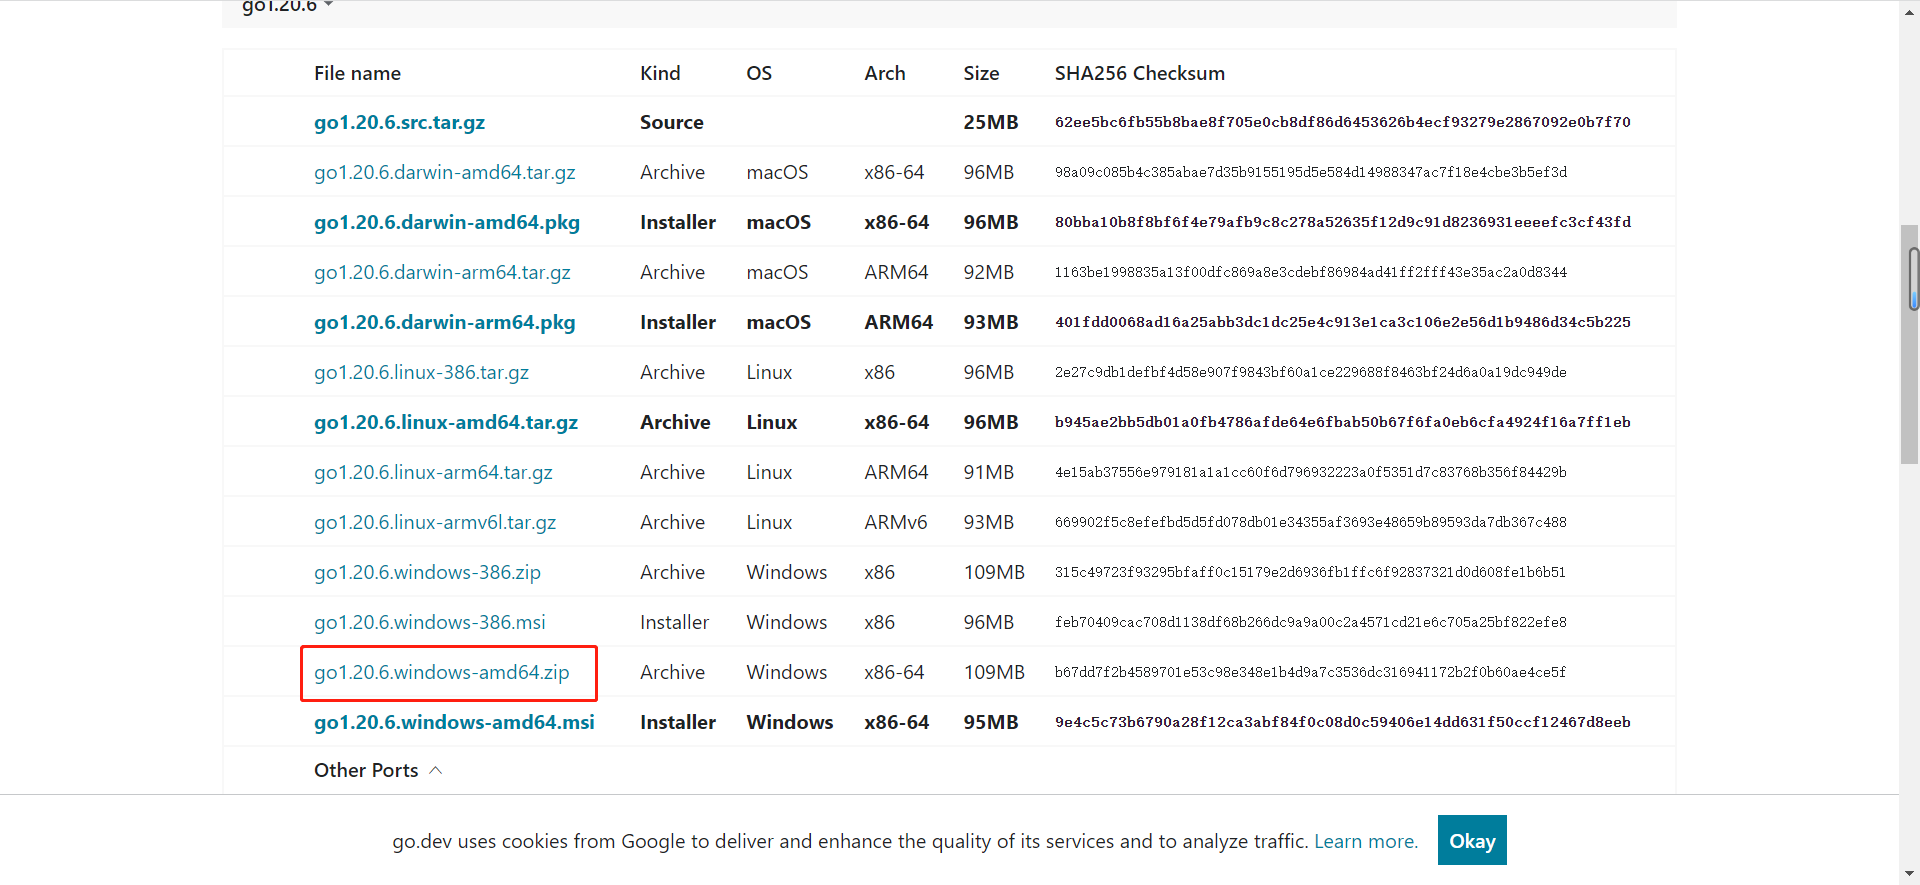This screenshot has height=885, width=1920.
Task: Download go1.20.6.windows-386.msi installer
Action: [429, 622]
